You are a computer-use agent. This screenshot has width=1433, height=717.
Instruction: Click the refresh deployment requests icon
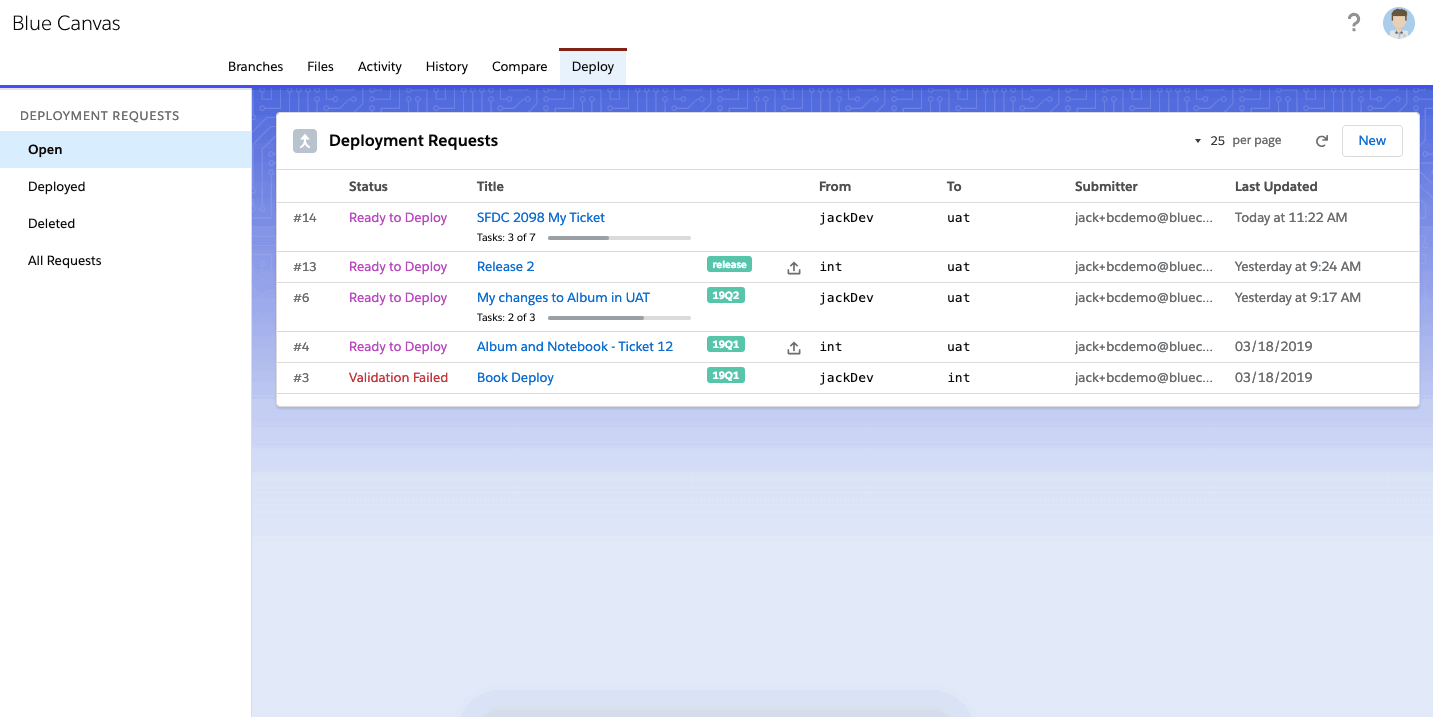(x=1321, y=141)
